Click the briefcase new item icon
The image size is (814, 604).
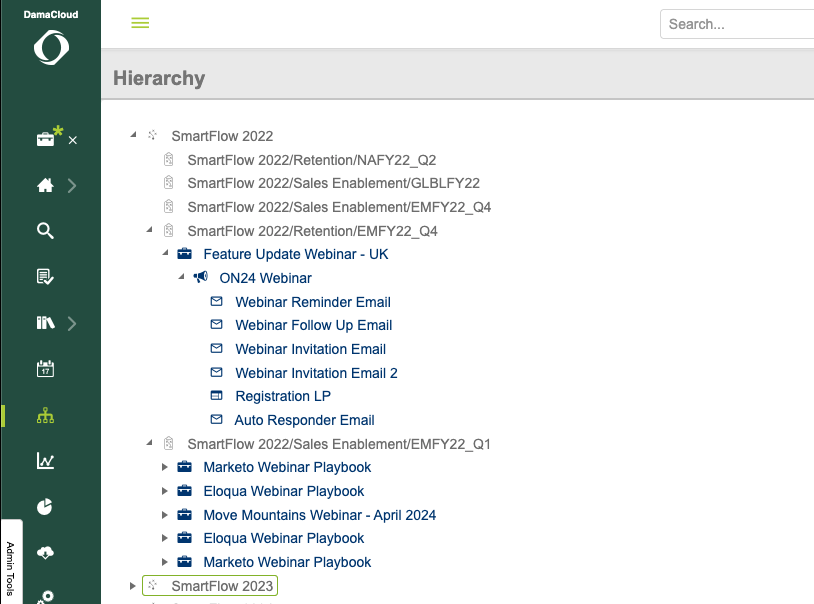coord(47,139)
